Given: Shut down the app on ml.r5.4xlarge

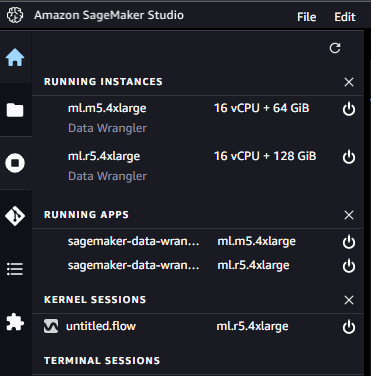Looking at the screenshot, I should click(349, 266).
